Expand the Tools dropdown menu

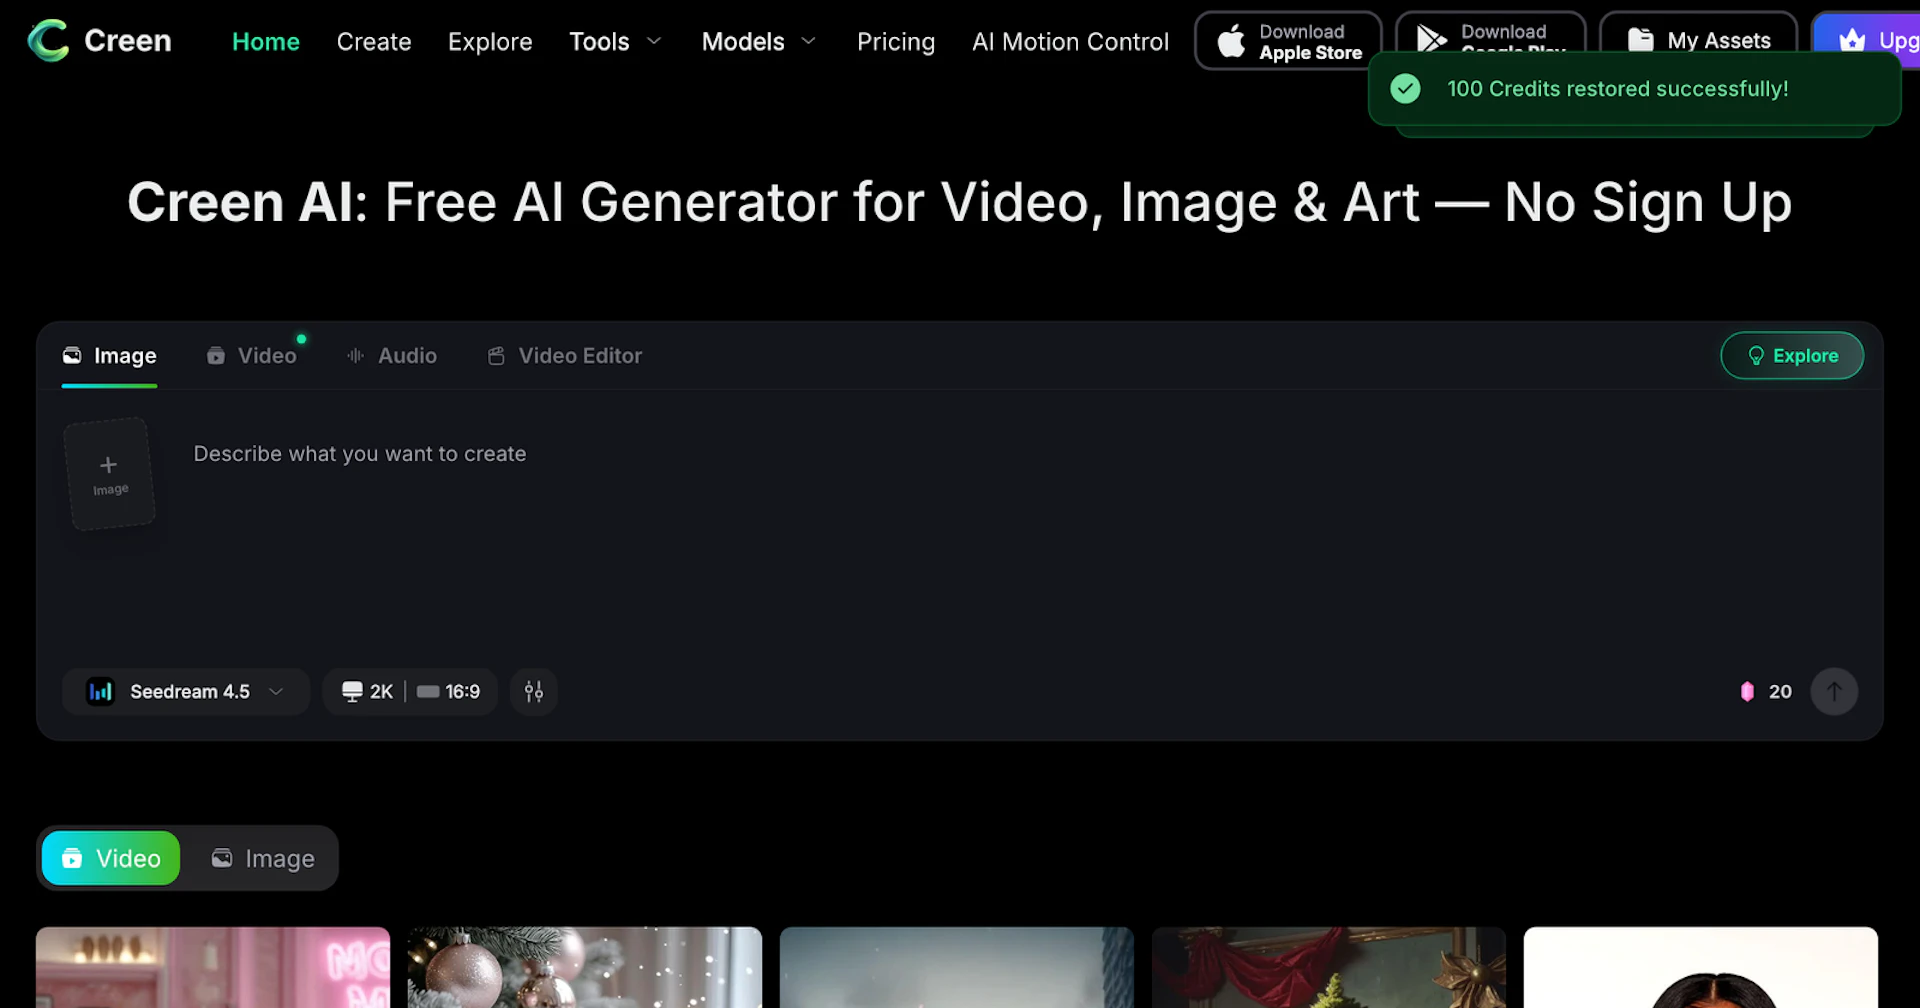point(615,42)
